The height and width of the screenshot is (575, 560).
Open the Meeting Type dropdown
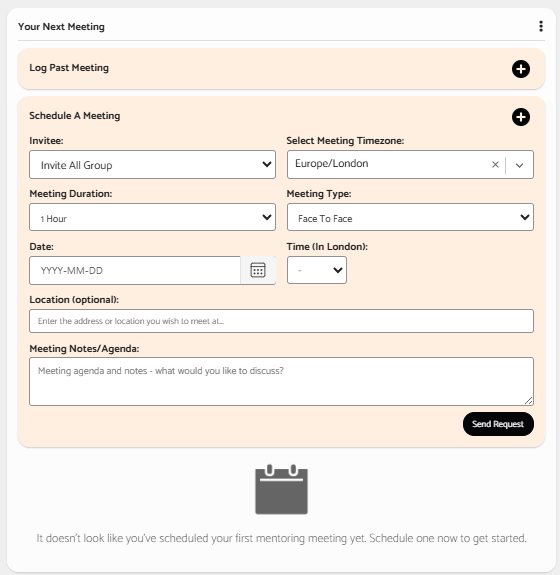point(410,217)
